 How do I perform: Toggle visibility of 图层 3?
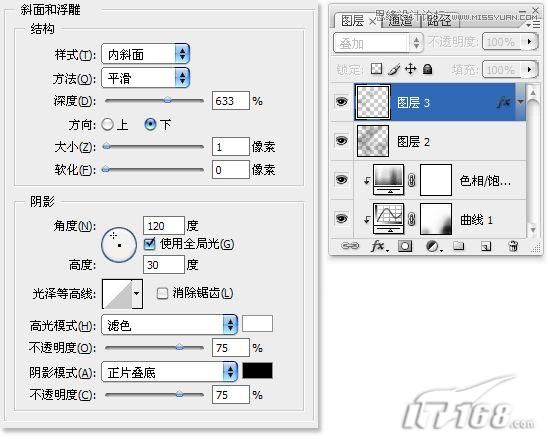click(x=341, y=102)
